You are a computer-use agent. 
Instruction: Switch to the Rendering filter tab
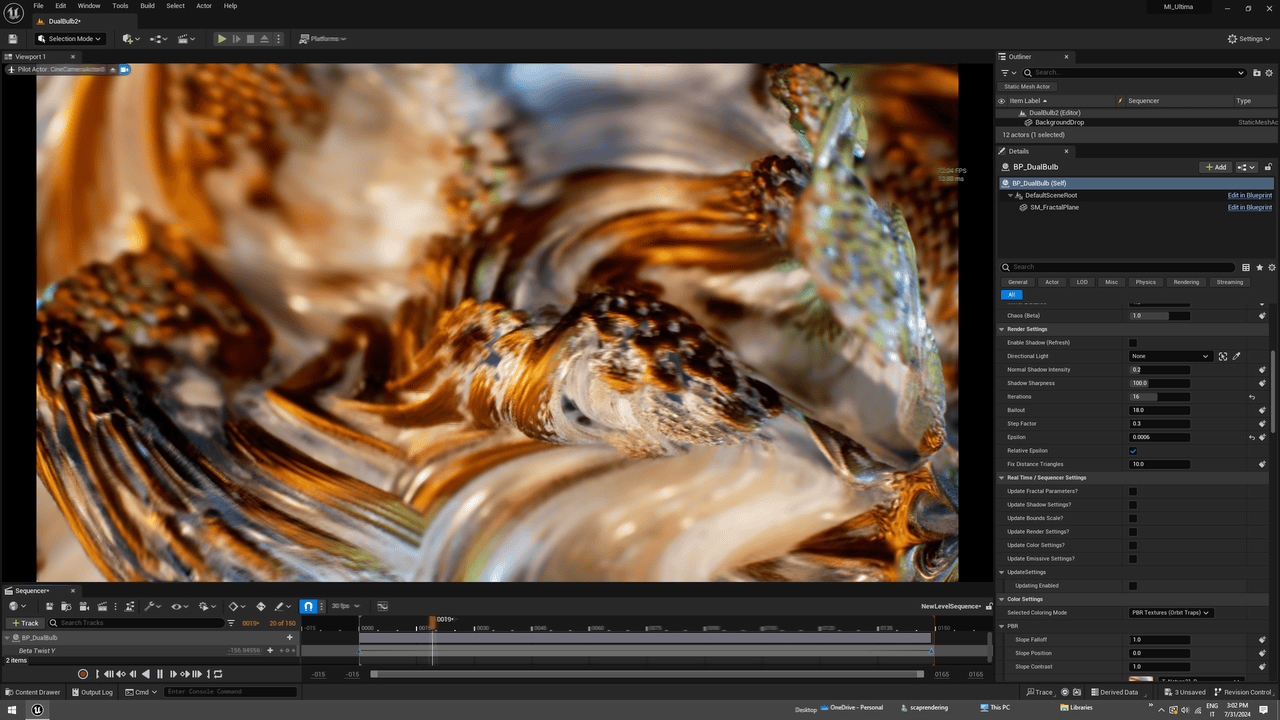point(1185,282)
